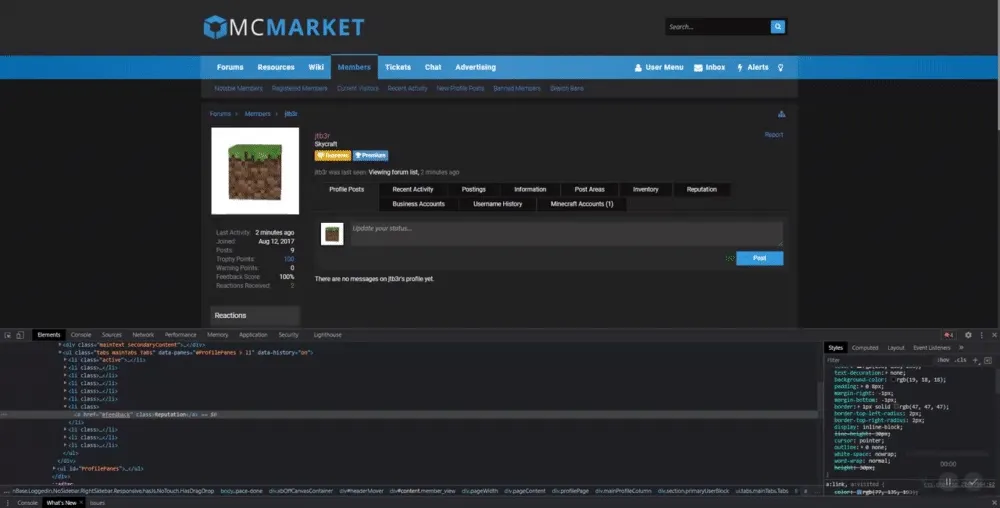The height and width of the screenshot is (508, 1000).
Task: Open the Computed styles tab
Action: 865,348
